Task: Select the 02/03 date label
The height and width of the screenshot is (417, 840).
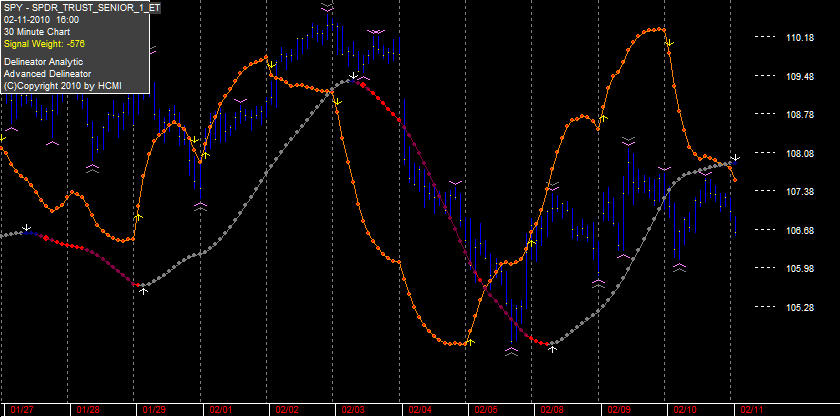Action: click(353, 409)
